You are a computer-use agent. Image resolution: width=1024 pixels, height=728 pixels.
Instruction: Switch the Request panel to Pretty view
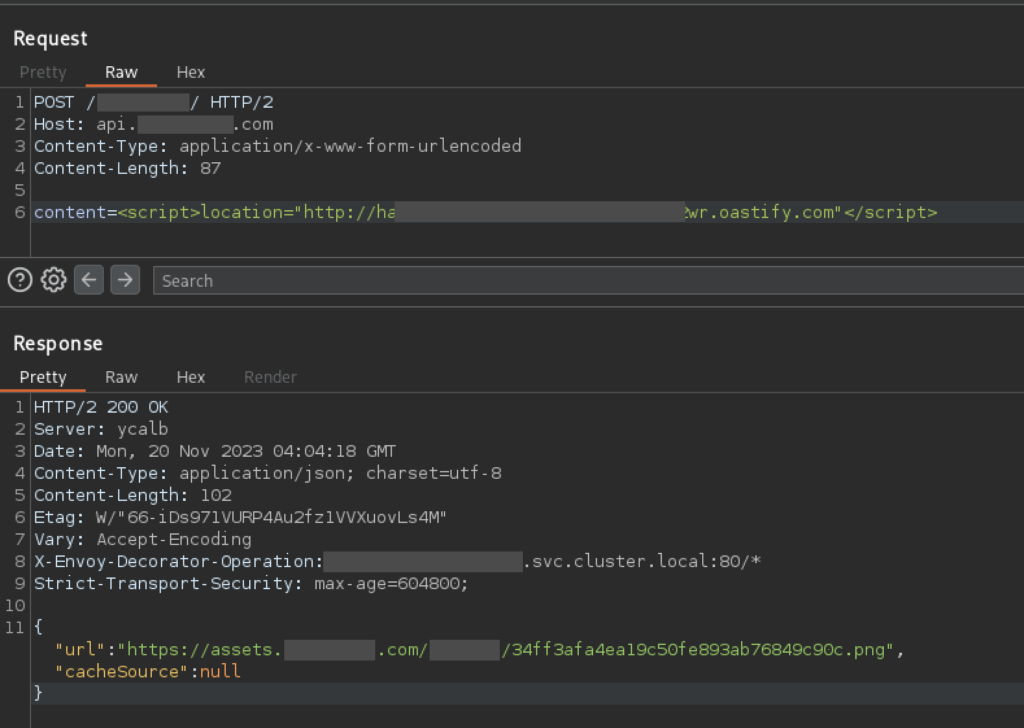click(x=43, y=72)
